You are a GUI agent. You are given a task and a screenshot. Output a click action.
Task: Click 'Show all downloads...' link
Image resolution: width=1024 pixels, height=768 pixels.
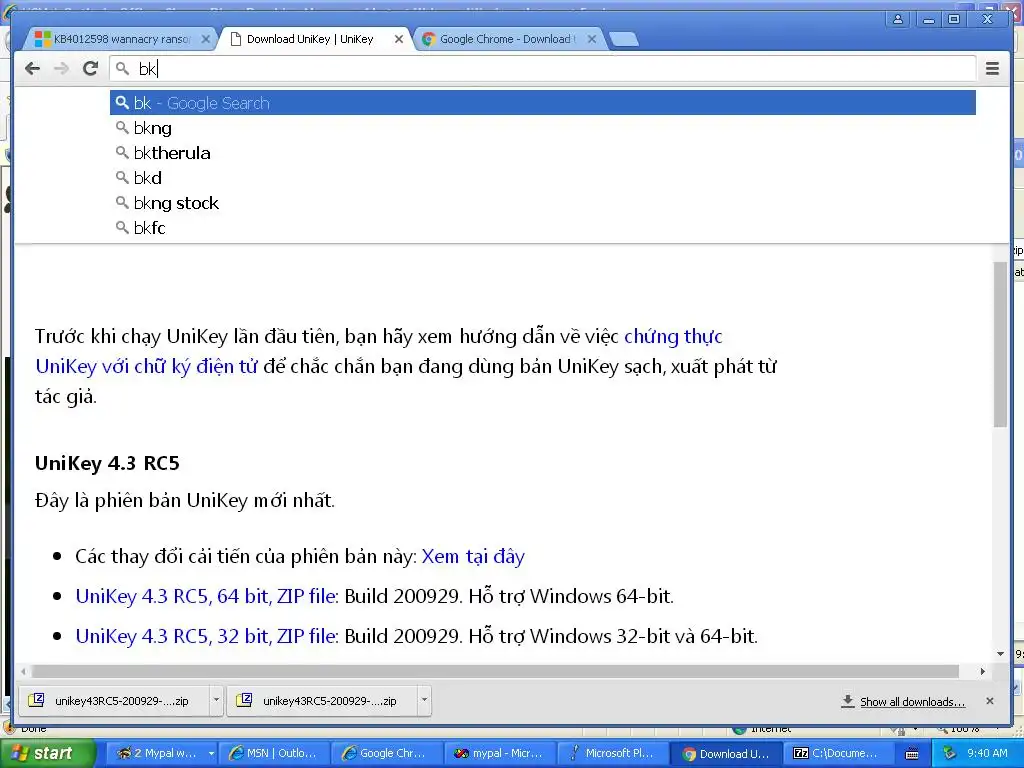pos(912,702)
